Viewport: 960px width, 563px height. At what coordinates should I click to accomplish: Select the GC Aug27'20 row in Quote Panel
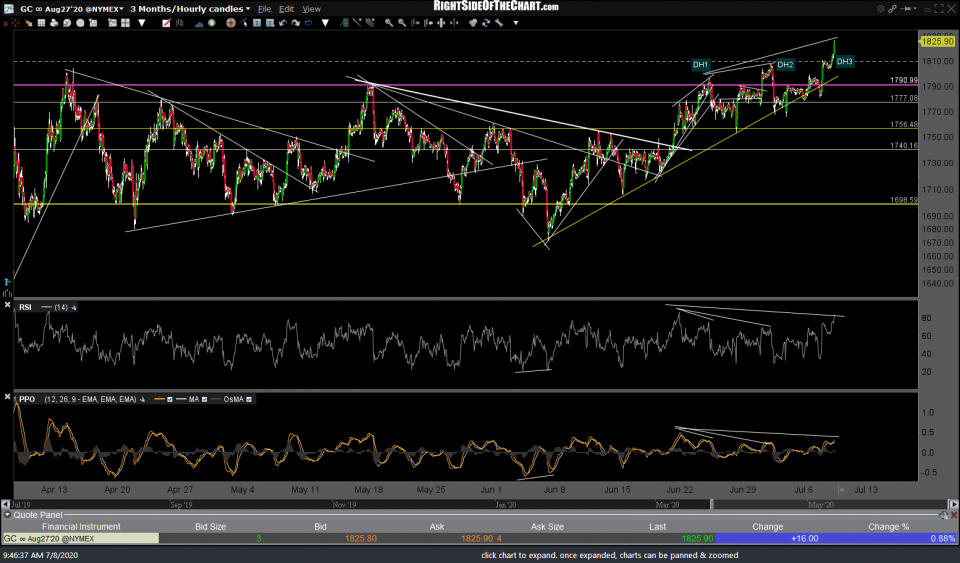80,538
